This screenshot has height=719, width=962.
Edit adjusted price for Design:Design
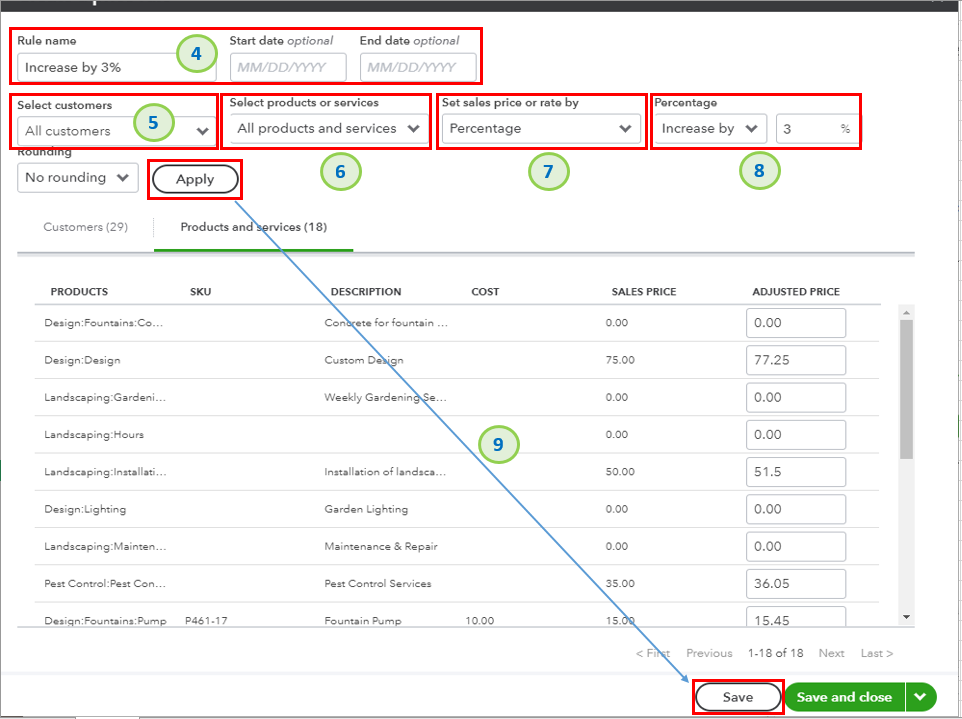point(796,360)
